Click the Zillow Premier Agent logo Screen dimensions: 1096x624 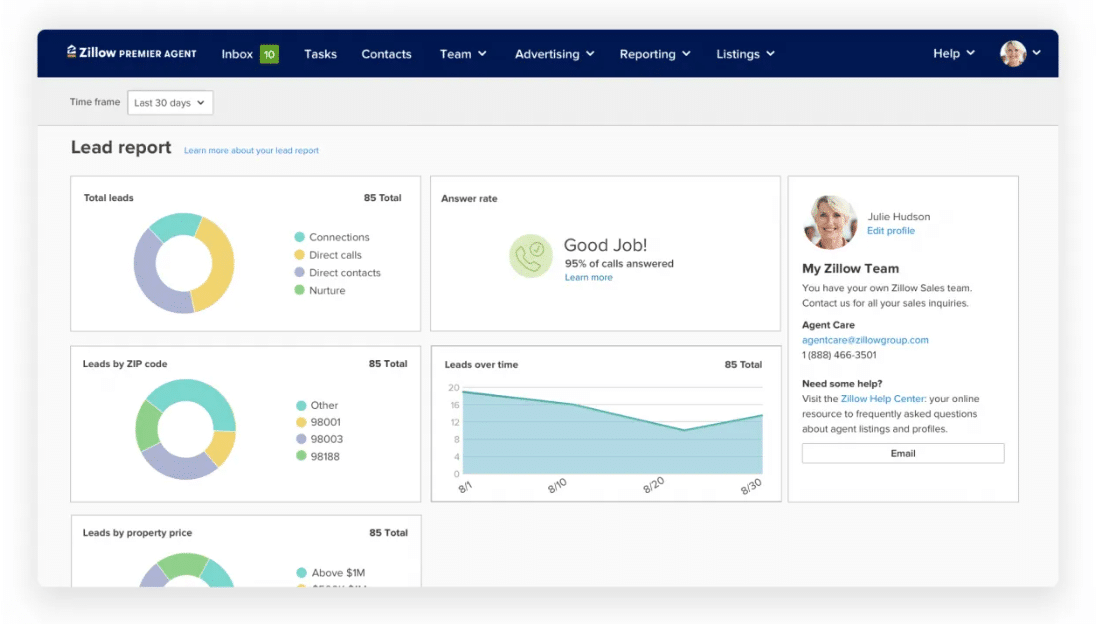(x=130, y=53)
